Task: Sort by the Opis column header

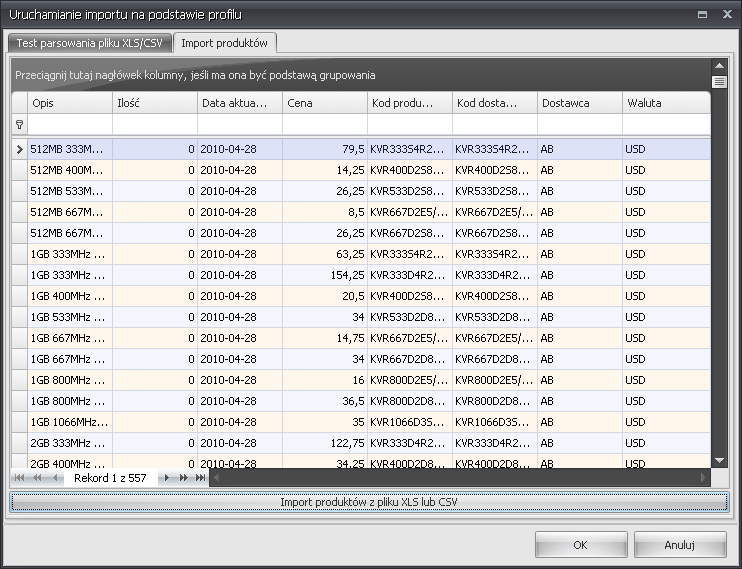Action: pos(70,103)
